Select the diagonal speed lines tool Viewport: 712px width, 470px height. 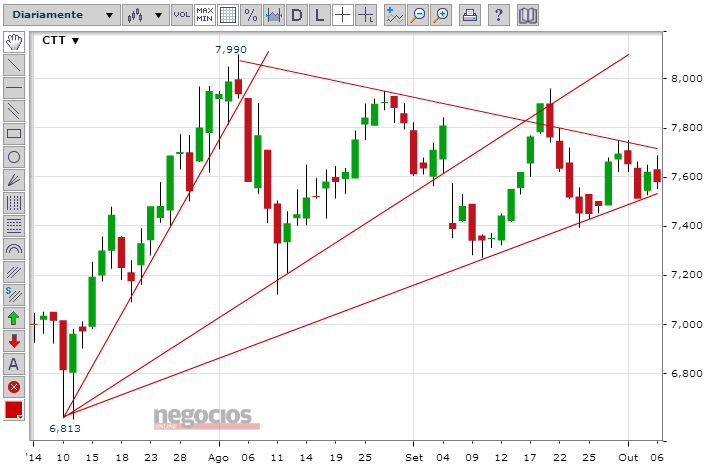[x=14, y=272]
